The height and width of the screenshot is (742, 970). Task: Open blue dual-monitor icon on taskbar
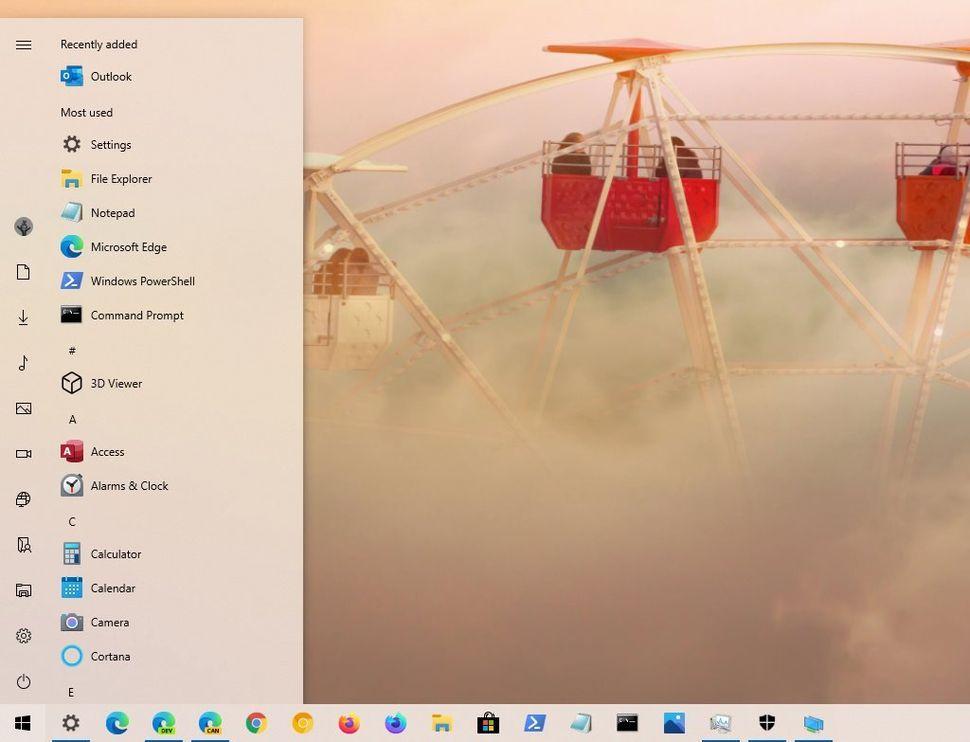point(813,723)
